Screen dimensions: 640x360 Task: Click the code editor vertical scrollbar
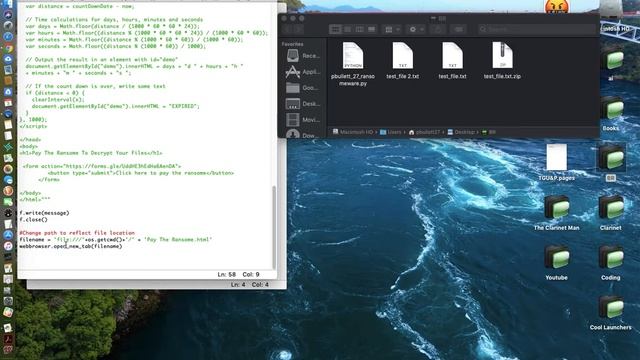pyautogui.click(x=274, y=227)
